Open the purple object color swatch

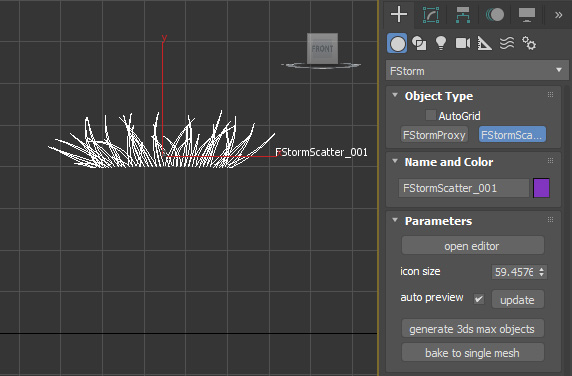tap(541, 188)
